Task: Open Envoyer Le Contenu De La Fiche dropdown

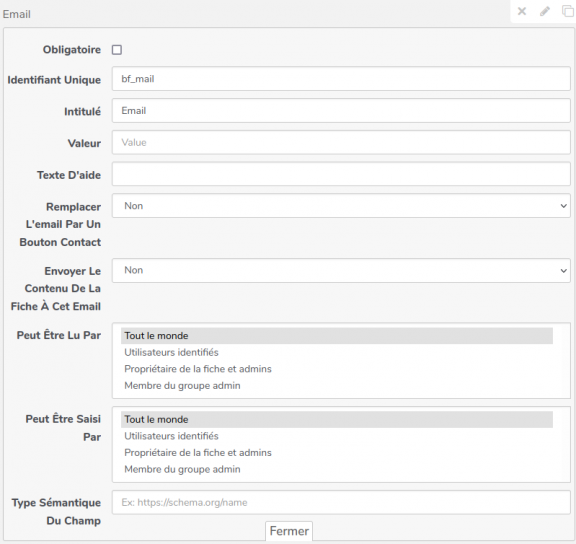Action: tap(341, 270)
